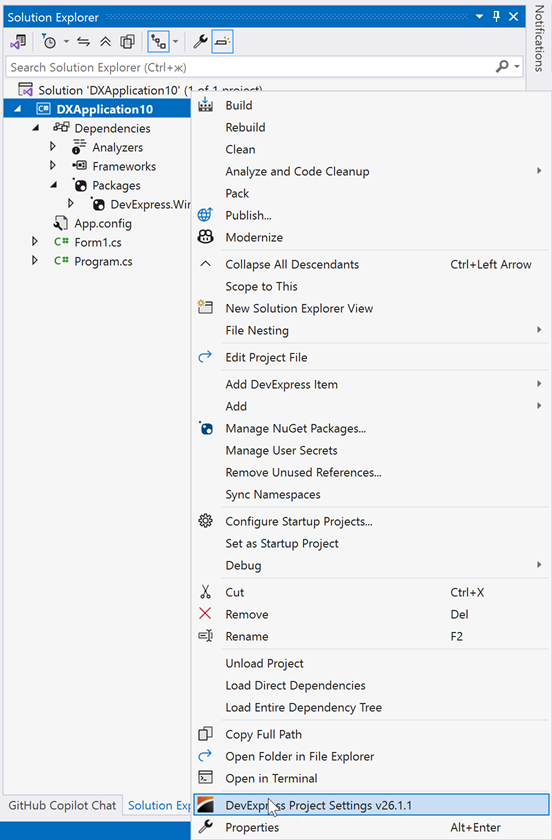552x840 pixels.
Task: Choose Manage User Secrets
Action: coord(281,451)
